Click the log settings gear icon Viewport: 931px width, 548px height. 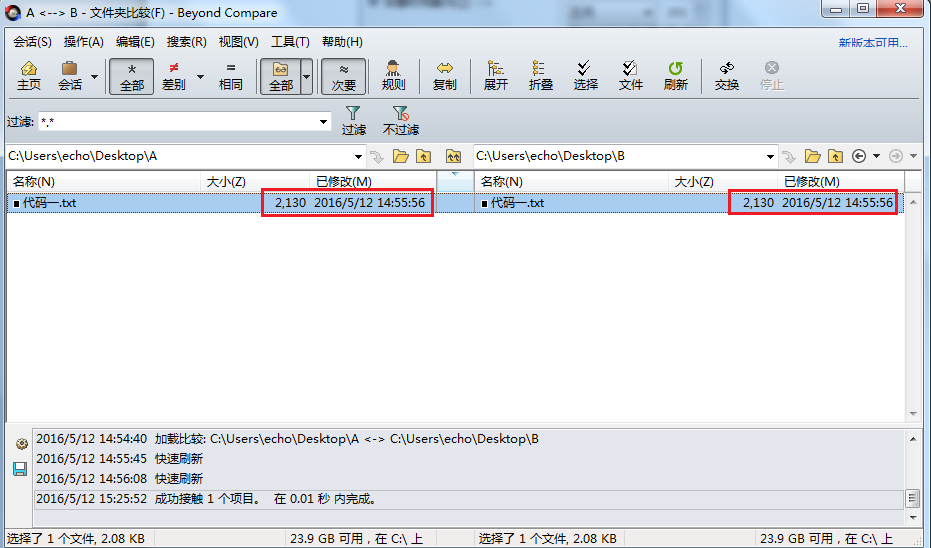coord(21,444)
